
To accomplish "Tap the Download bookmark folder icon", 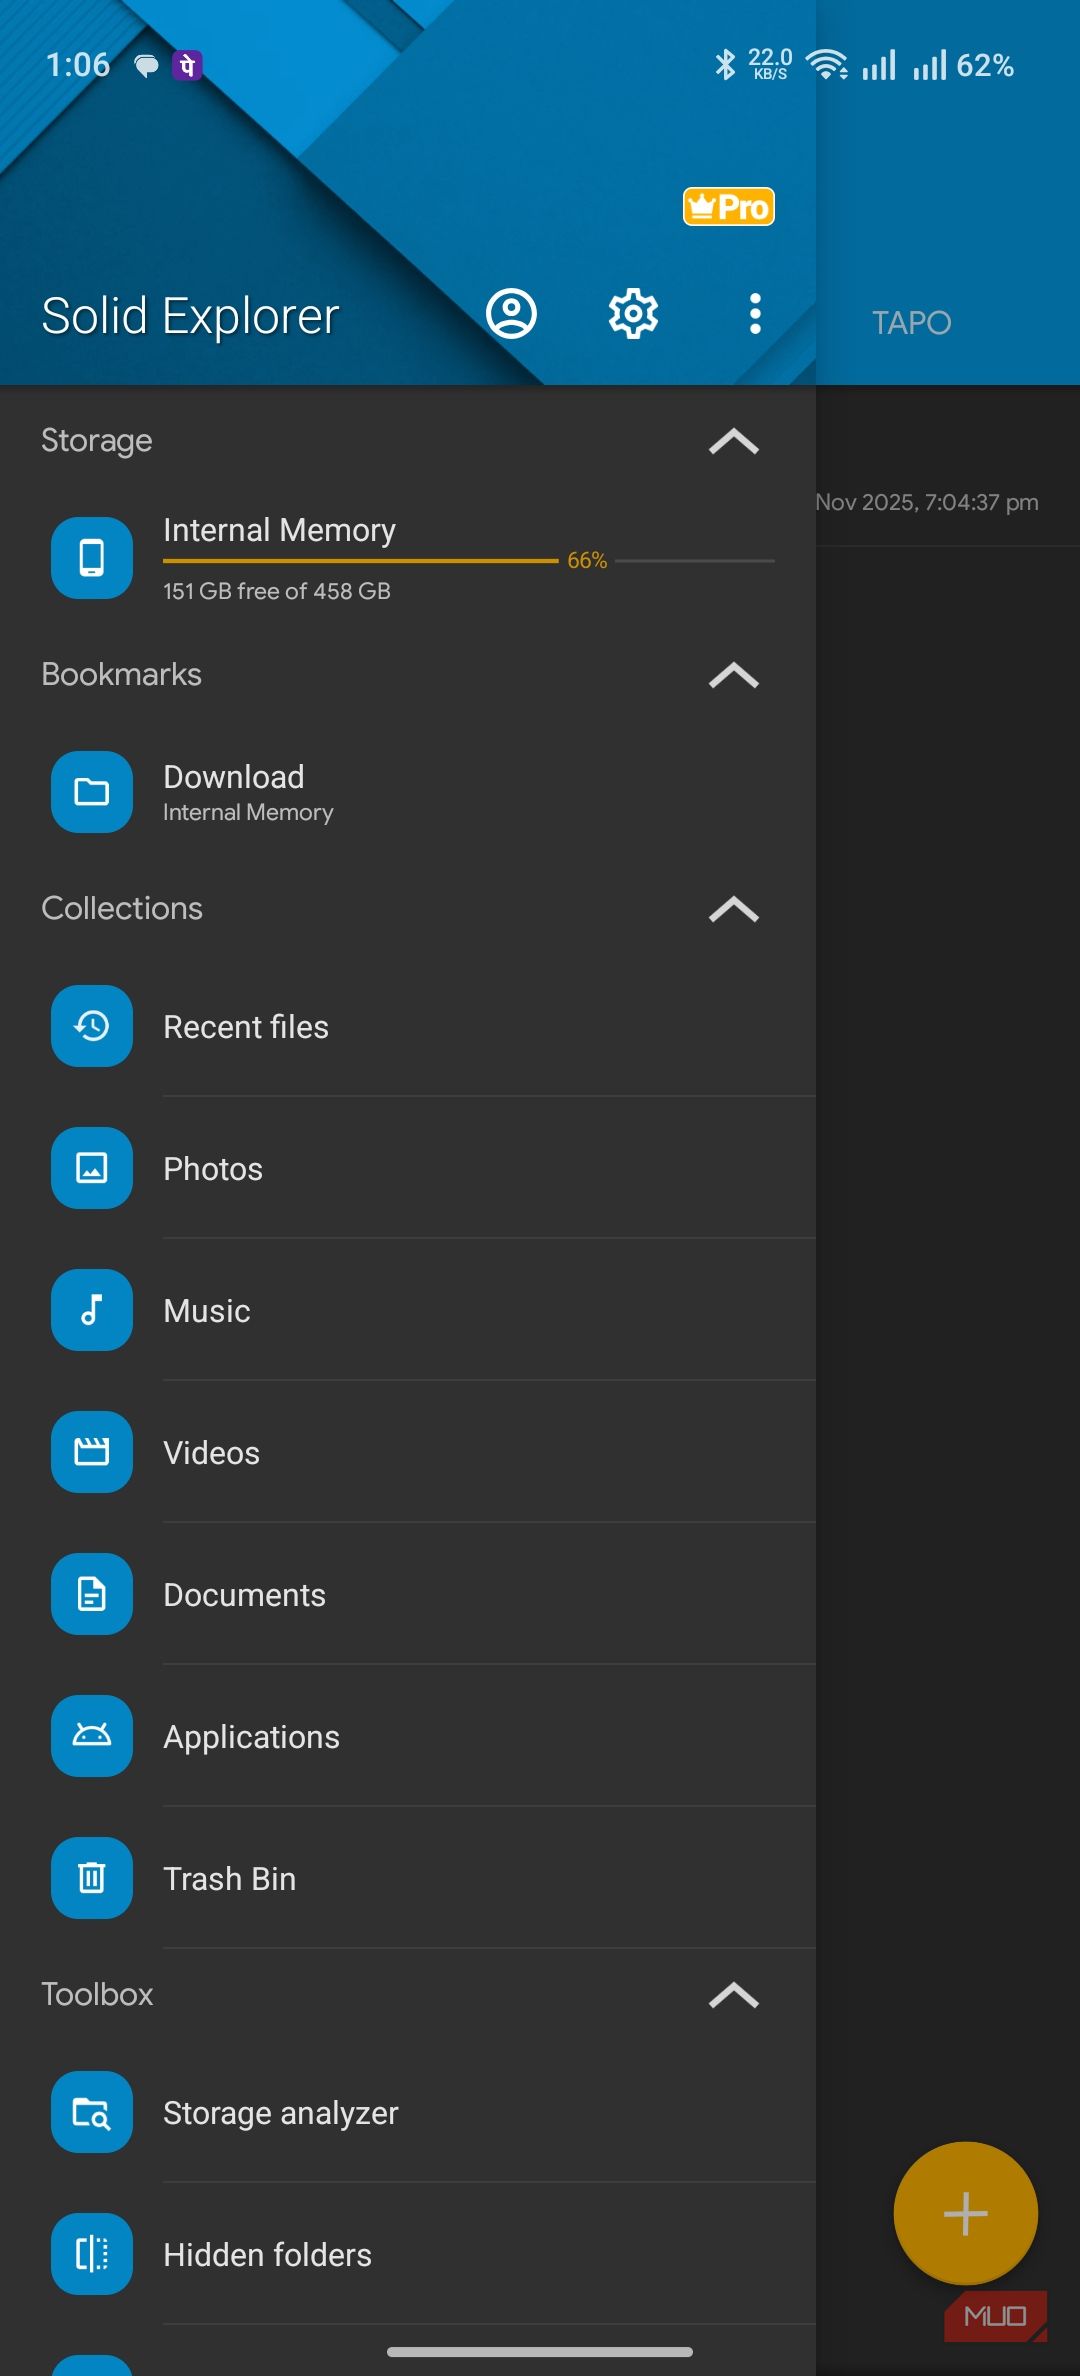I will click(x=92, y=792).
